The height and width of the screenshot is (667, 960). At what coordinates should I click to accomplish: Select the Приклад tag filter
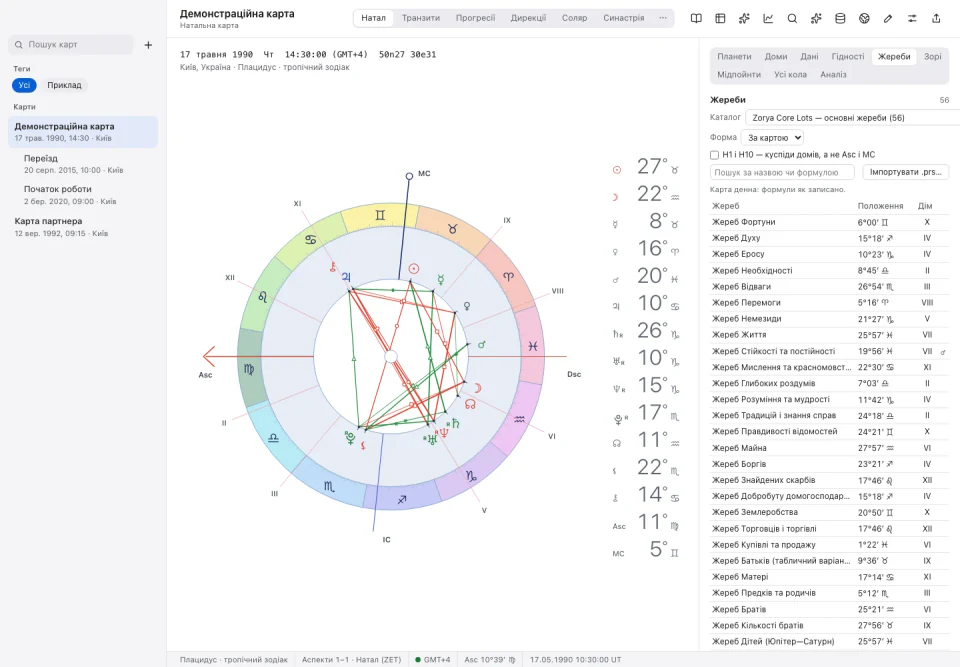(x=64, y=85)
